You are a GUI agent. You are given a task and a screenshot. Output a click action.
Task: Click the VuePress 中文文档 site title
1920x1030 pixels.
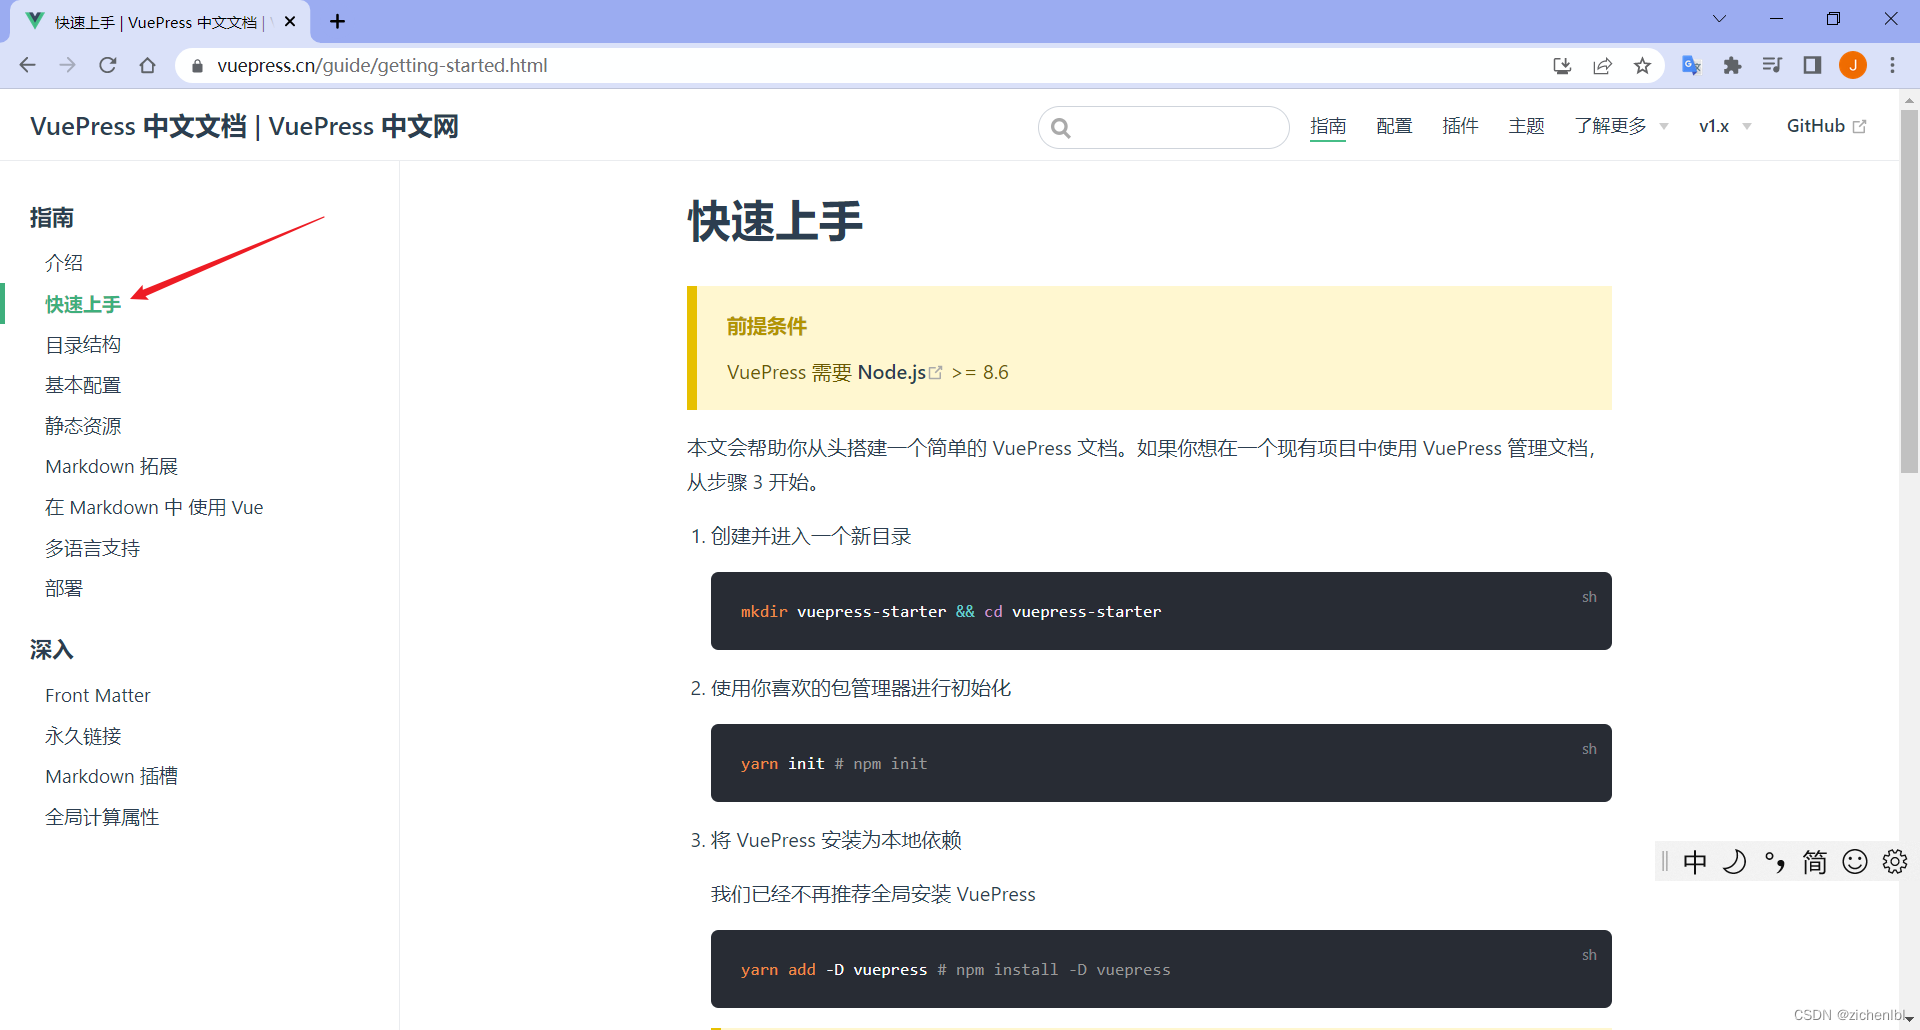pyautogui.click(x=244, y=126)
